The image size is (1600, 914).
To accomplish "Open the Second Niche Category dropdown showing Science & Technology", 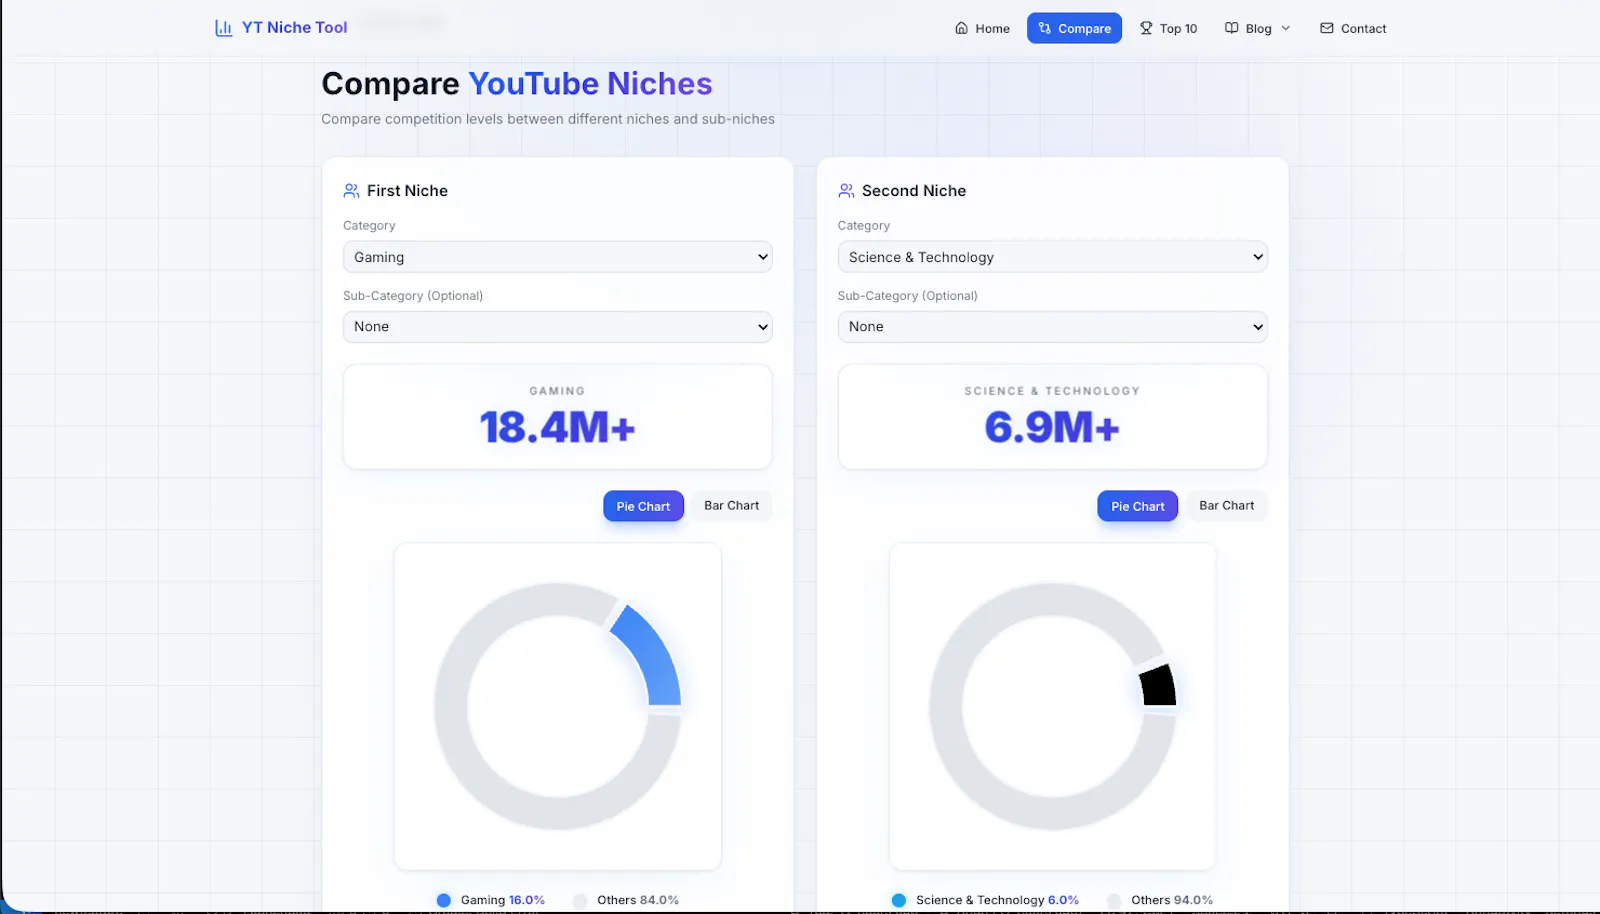I will coord(1052,257).
